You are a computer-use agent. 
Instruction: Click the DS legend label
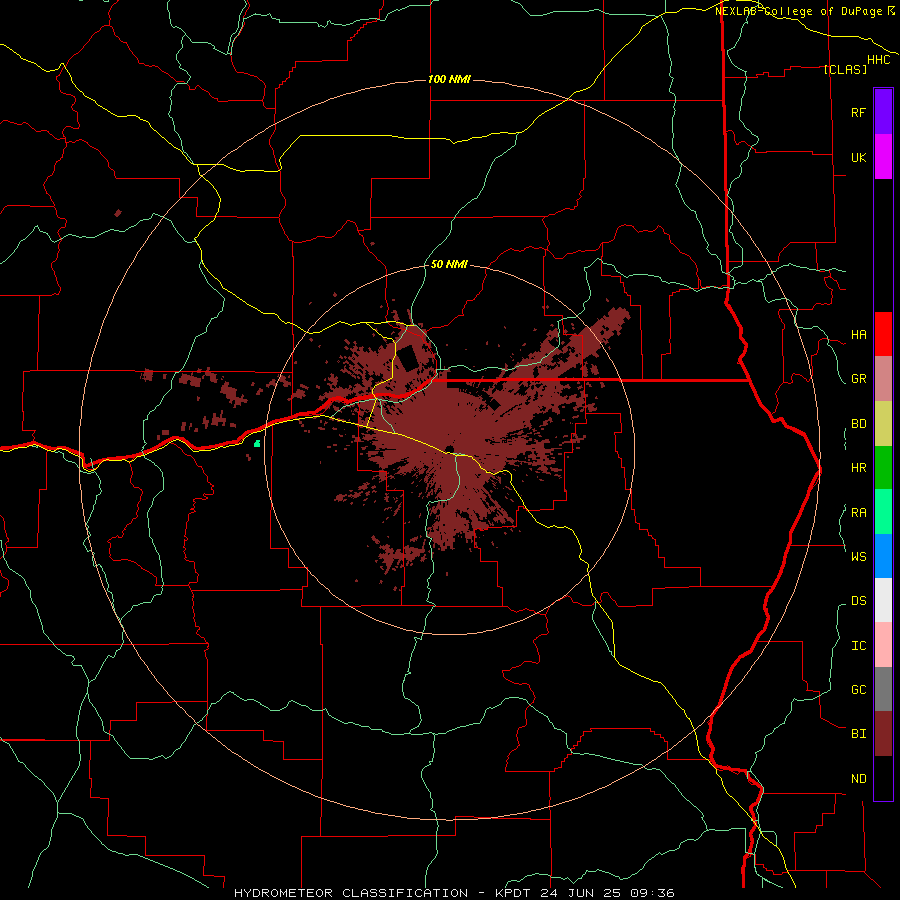[858, 601]
